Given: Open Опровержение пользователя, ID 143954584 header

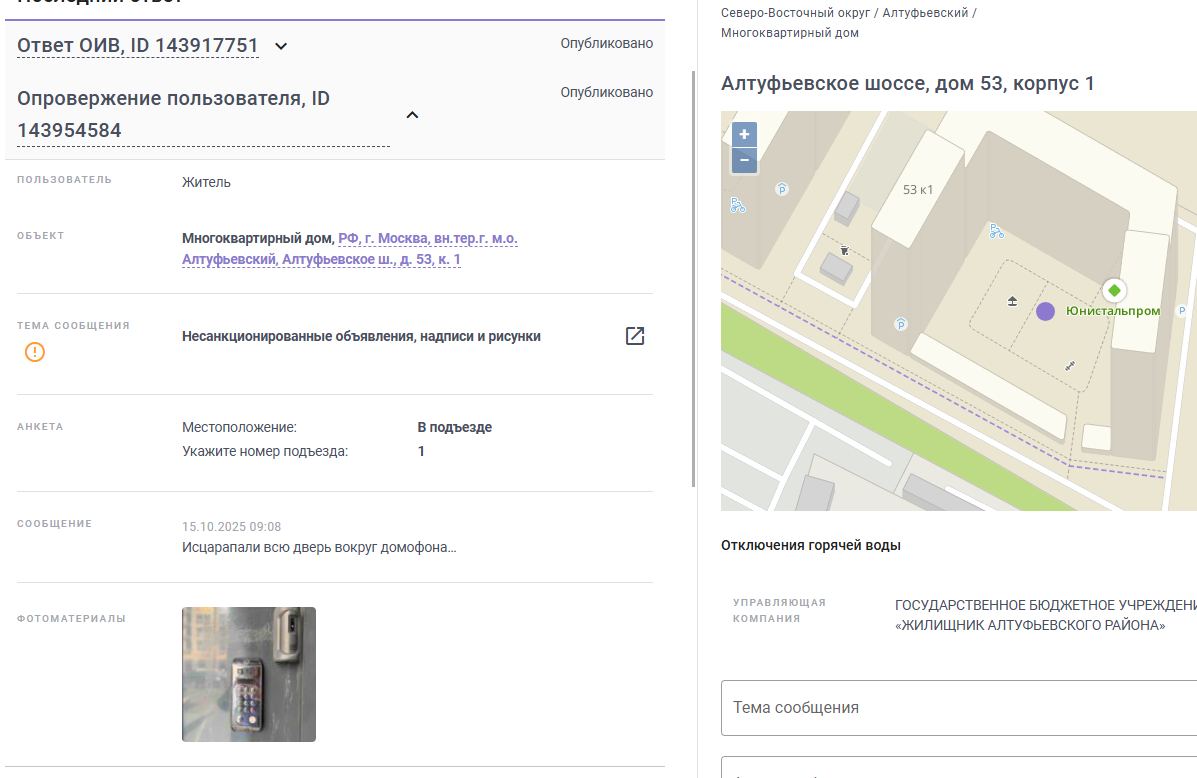Looking at the screenshot, I should tap(203, 115).
